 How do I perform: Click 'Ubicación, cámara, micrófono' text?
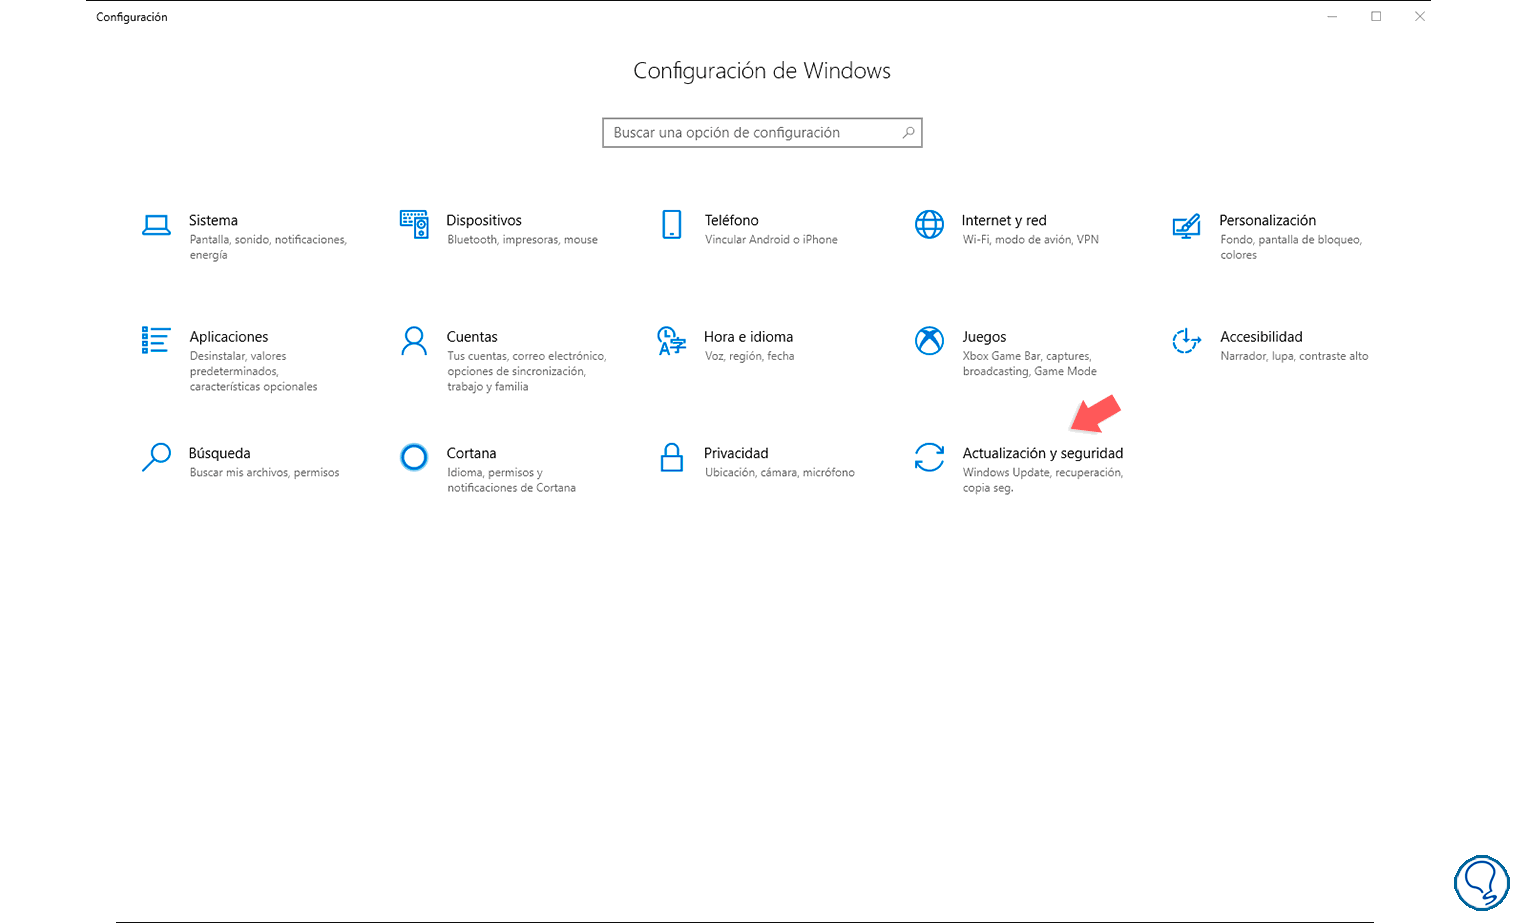pyautogui.click(x=779, y=473)
